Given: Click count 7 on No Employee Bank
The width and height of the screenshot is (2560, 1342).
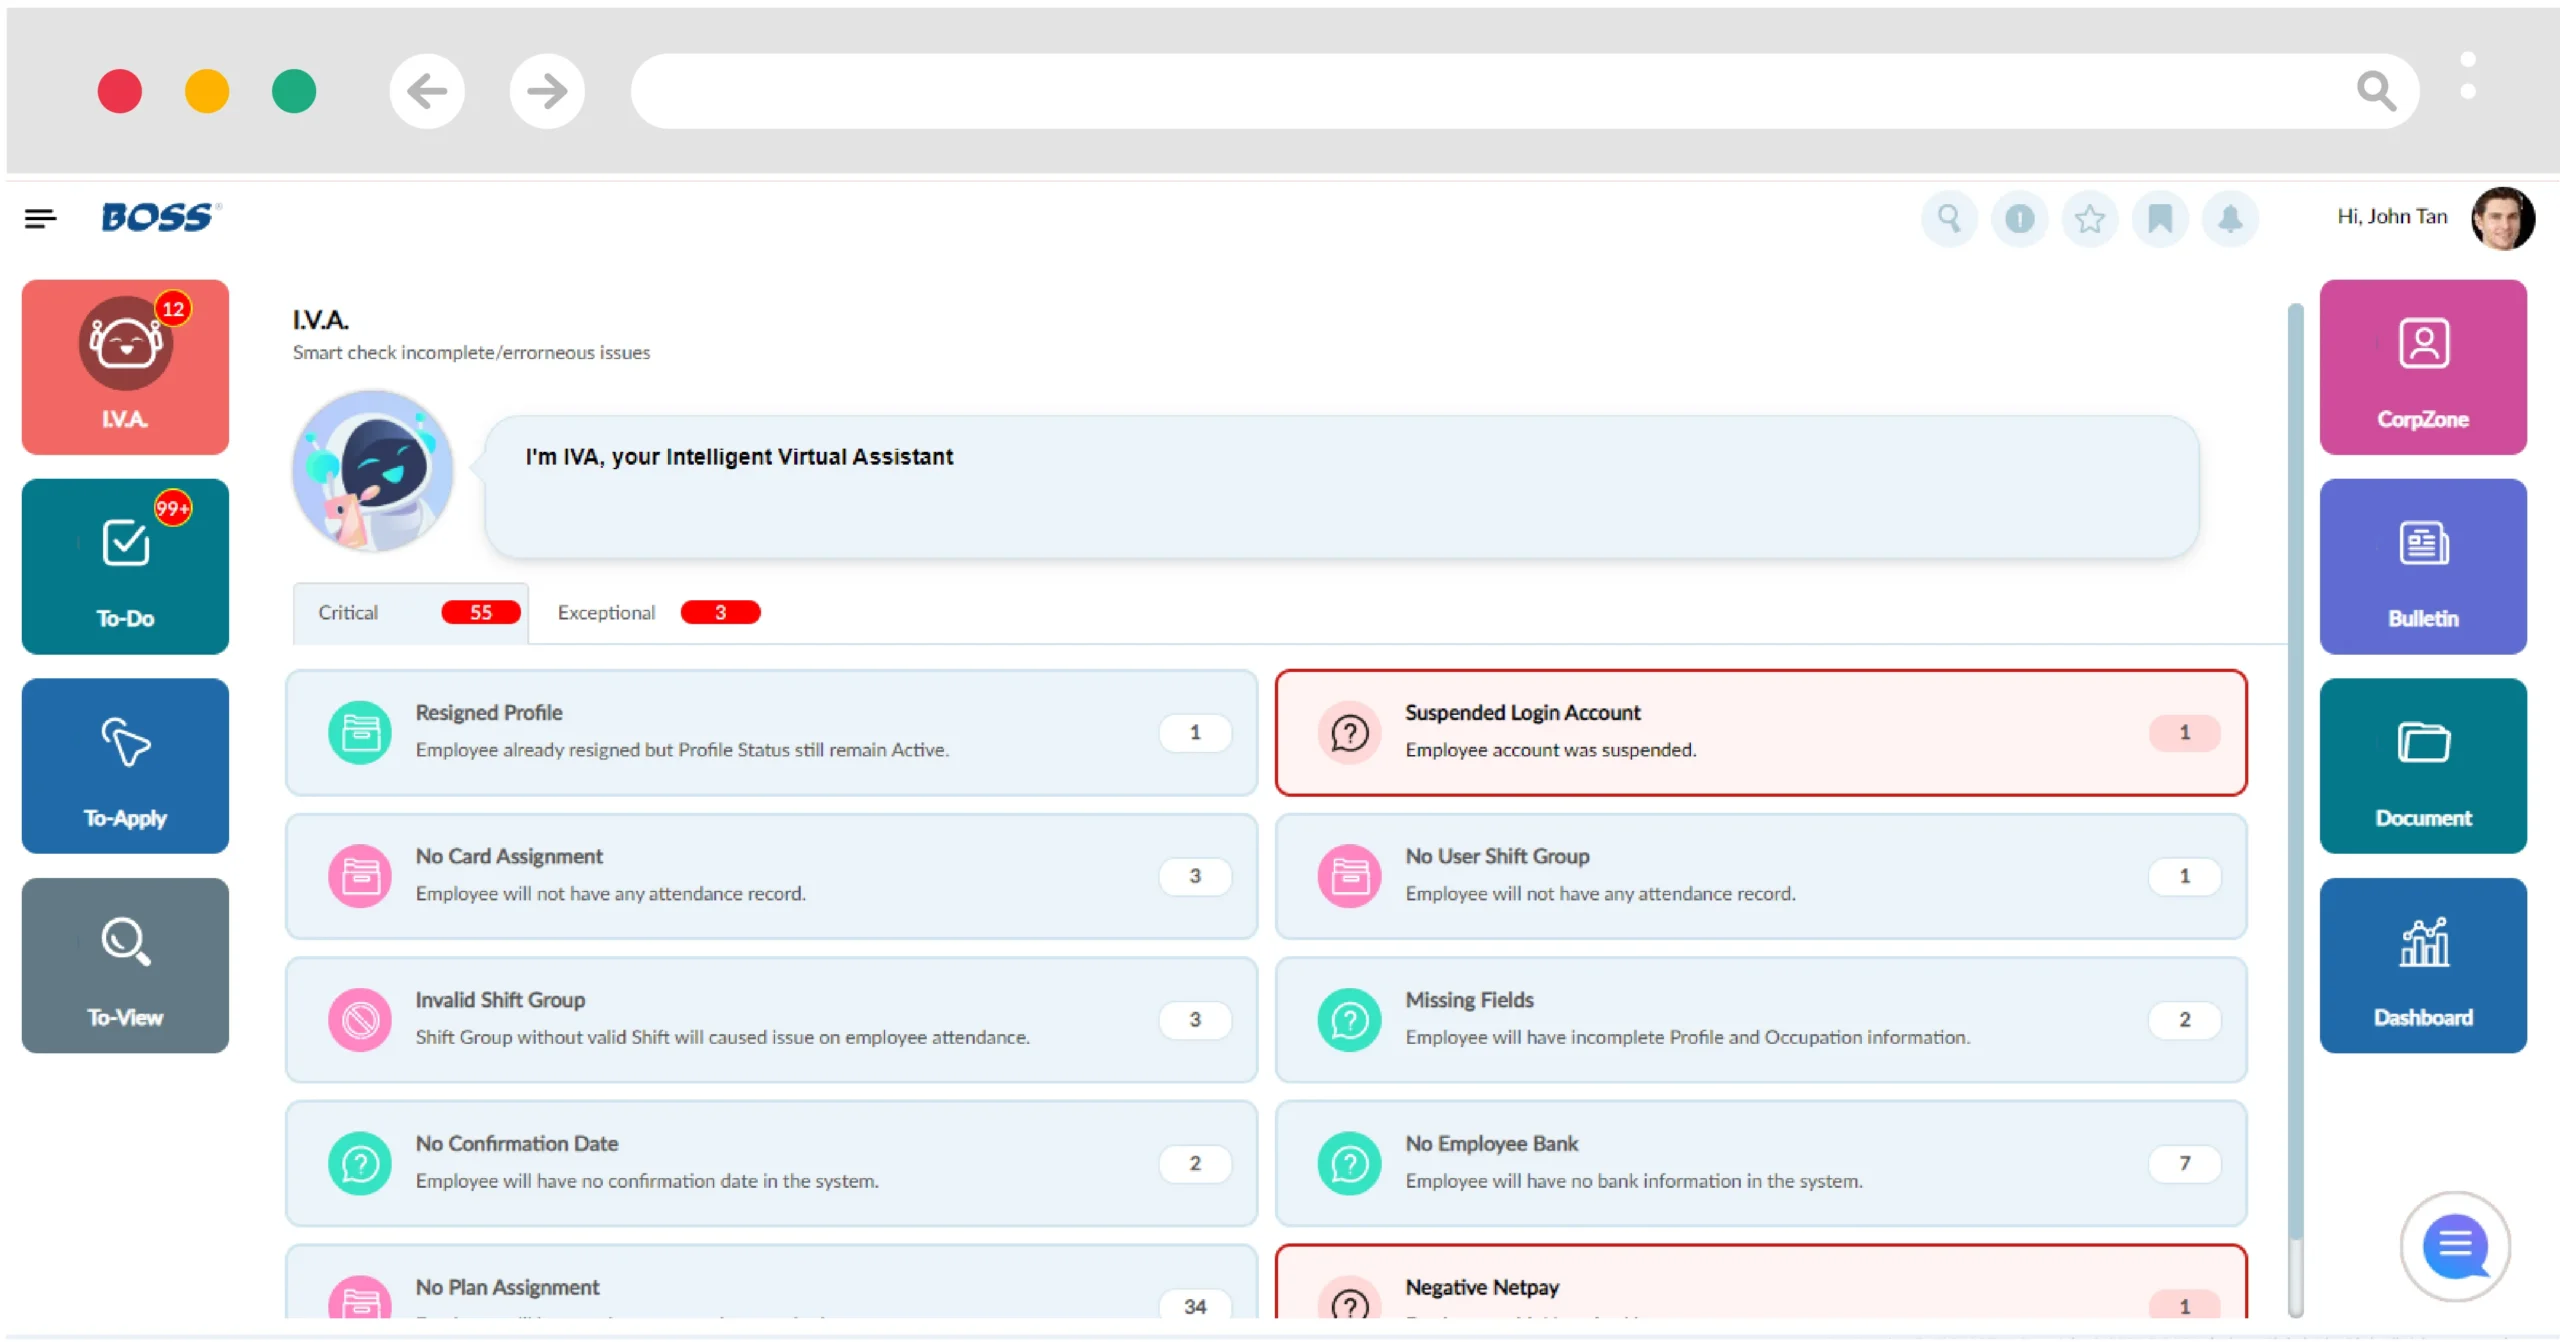Looking at the screenshot, I should click(x=2185, y=1164).
